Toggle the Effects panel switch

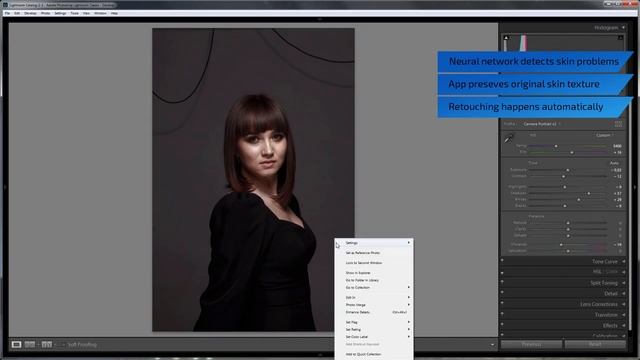pos(502,324)
